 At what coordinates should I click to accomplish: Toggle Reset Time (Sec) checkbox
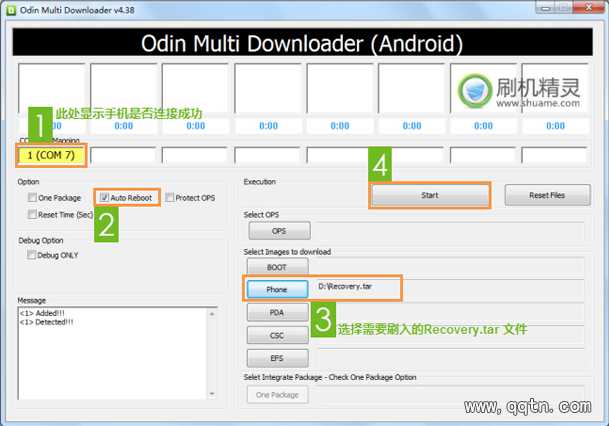pos(32,214)
